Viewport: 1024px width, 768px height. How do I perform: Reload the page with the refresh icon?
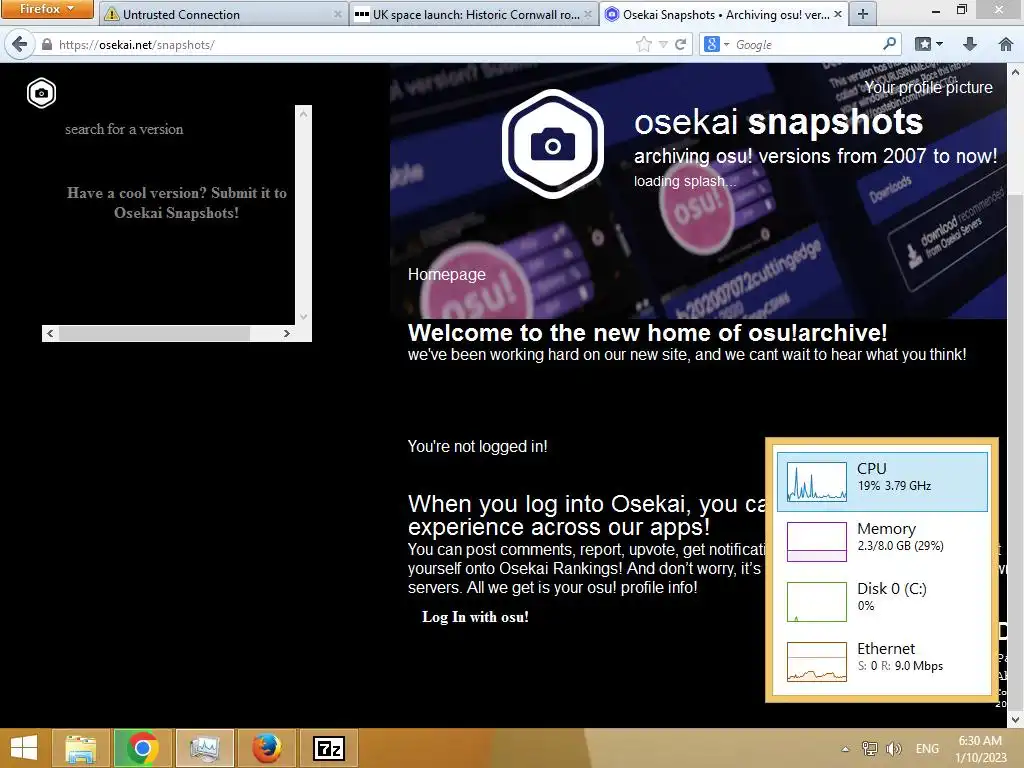[680, 44]
